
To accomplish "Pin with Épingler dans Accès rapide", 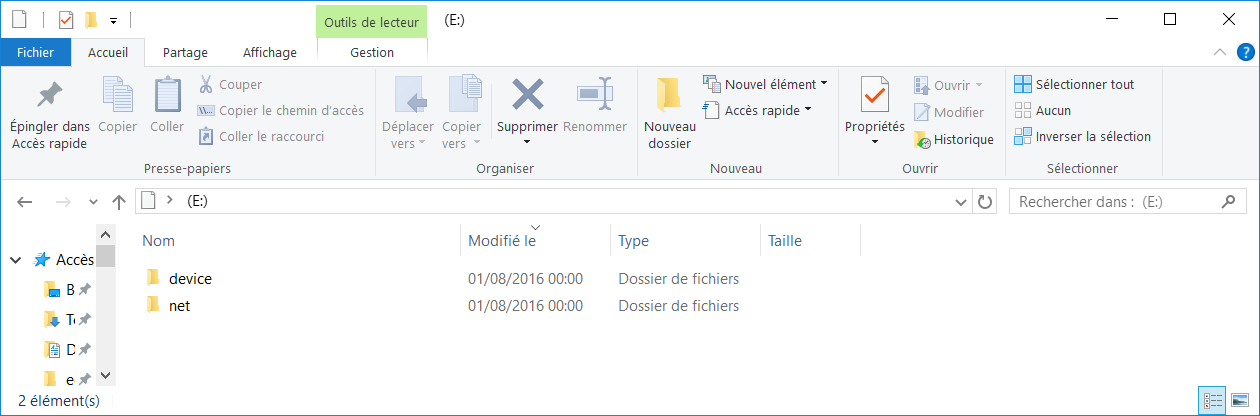I will pos(49,96).
